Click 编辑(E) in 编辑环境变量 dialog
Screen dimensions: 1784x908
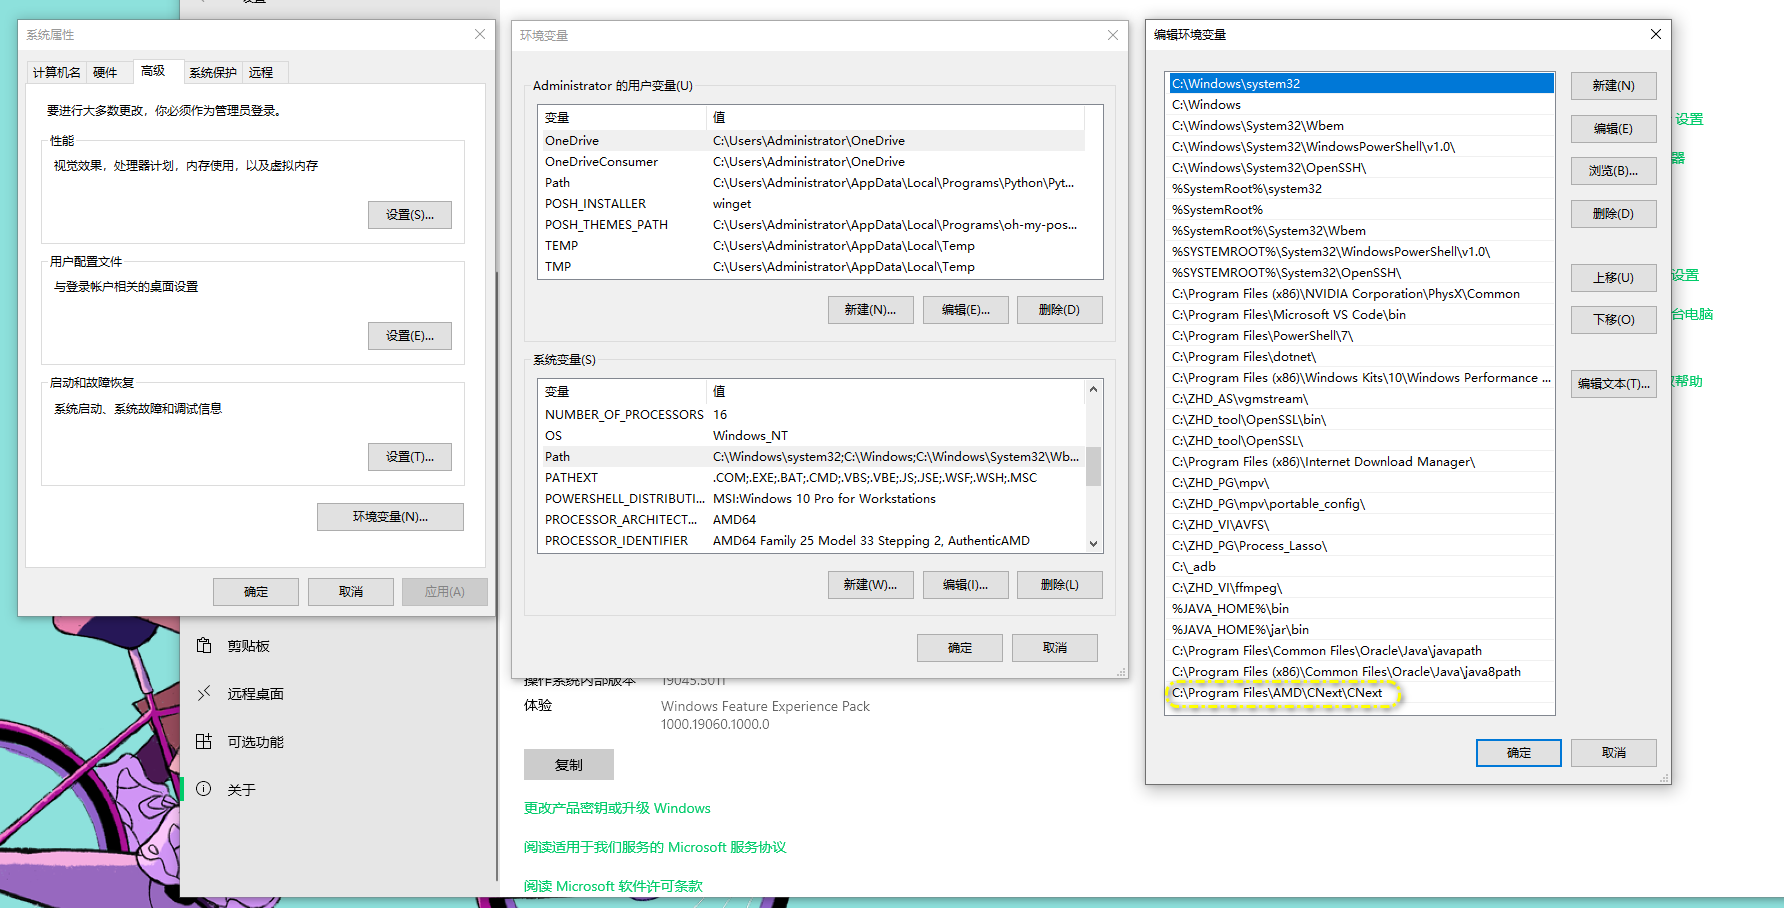click(1614, 129)
